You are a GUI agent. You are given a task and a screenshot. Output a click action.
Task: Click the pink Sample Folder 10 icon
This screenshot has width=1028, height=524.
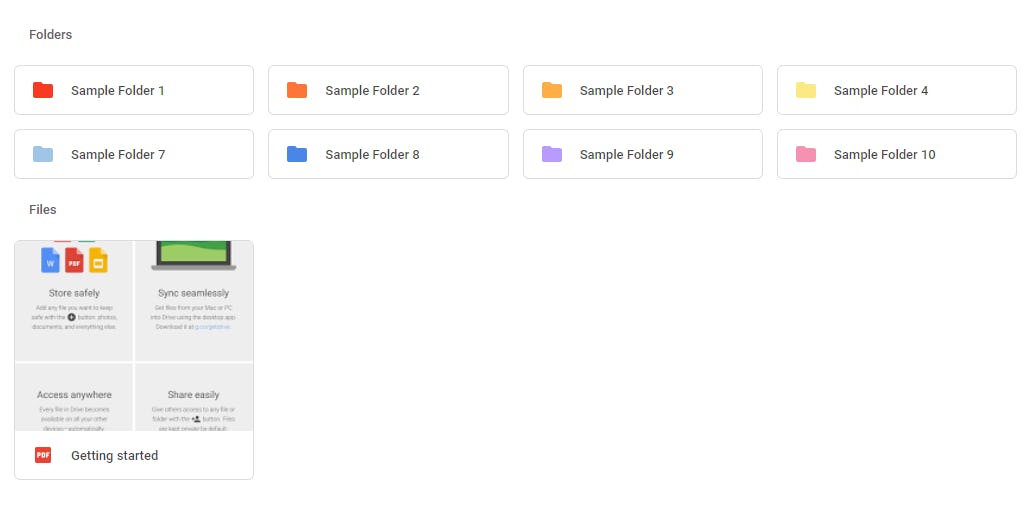pyautogui.click(x=806, y=154)
